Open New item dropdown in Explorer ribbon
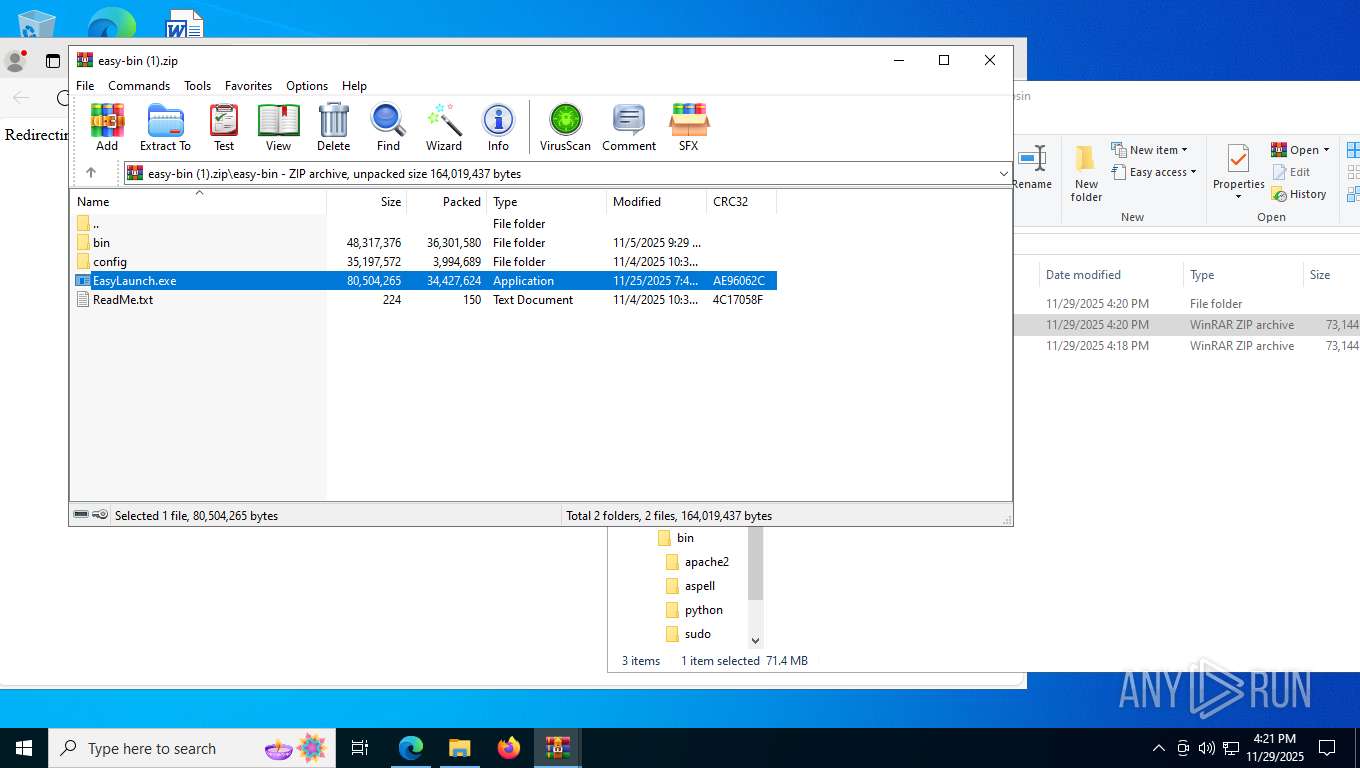Viewport: 1360px width, 768px height. [x=1150, y=150]
